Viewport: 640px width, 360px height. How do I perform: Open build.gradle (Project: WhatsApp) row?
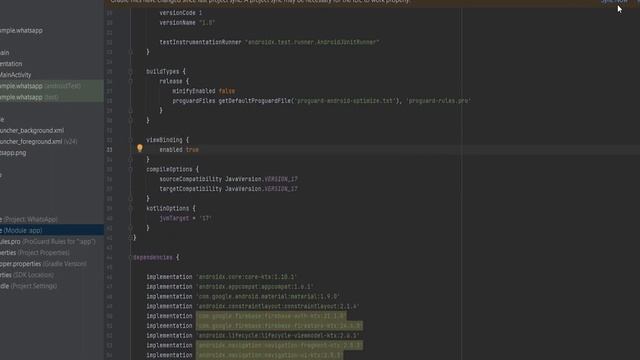tap(29, 219)
